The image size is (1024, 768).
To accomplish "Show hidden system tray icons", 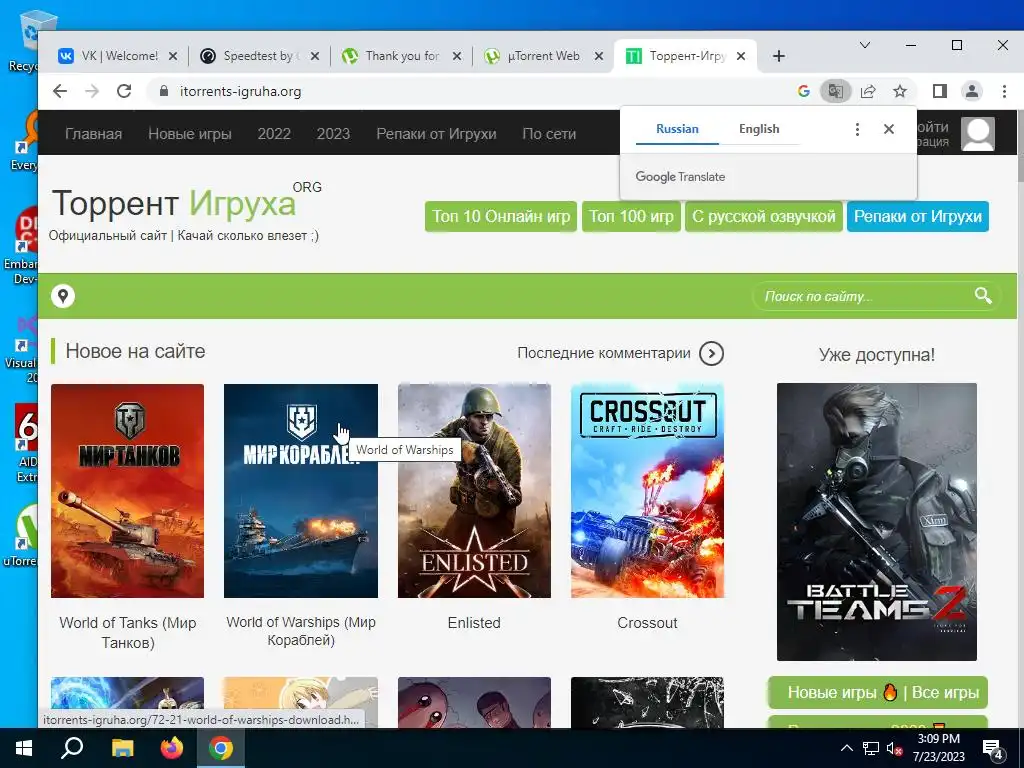I will point(846,748).
